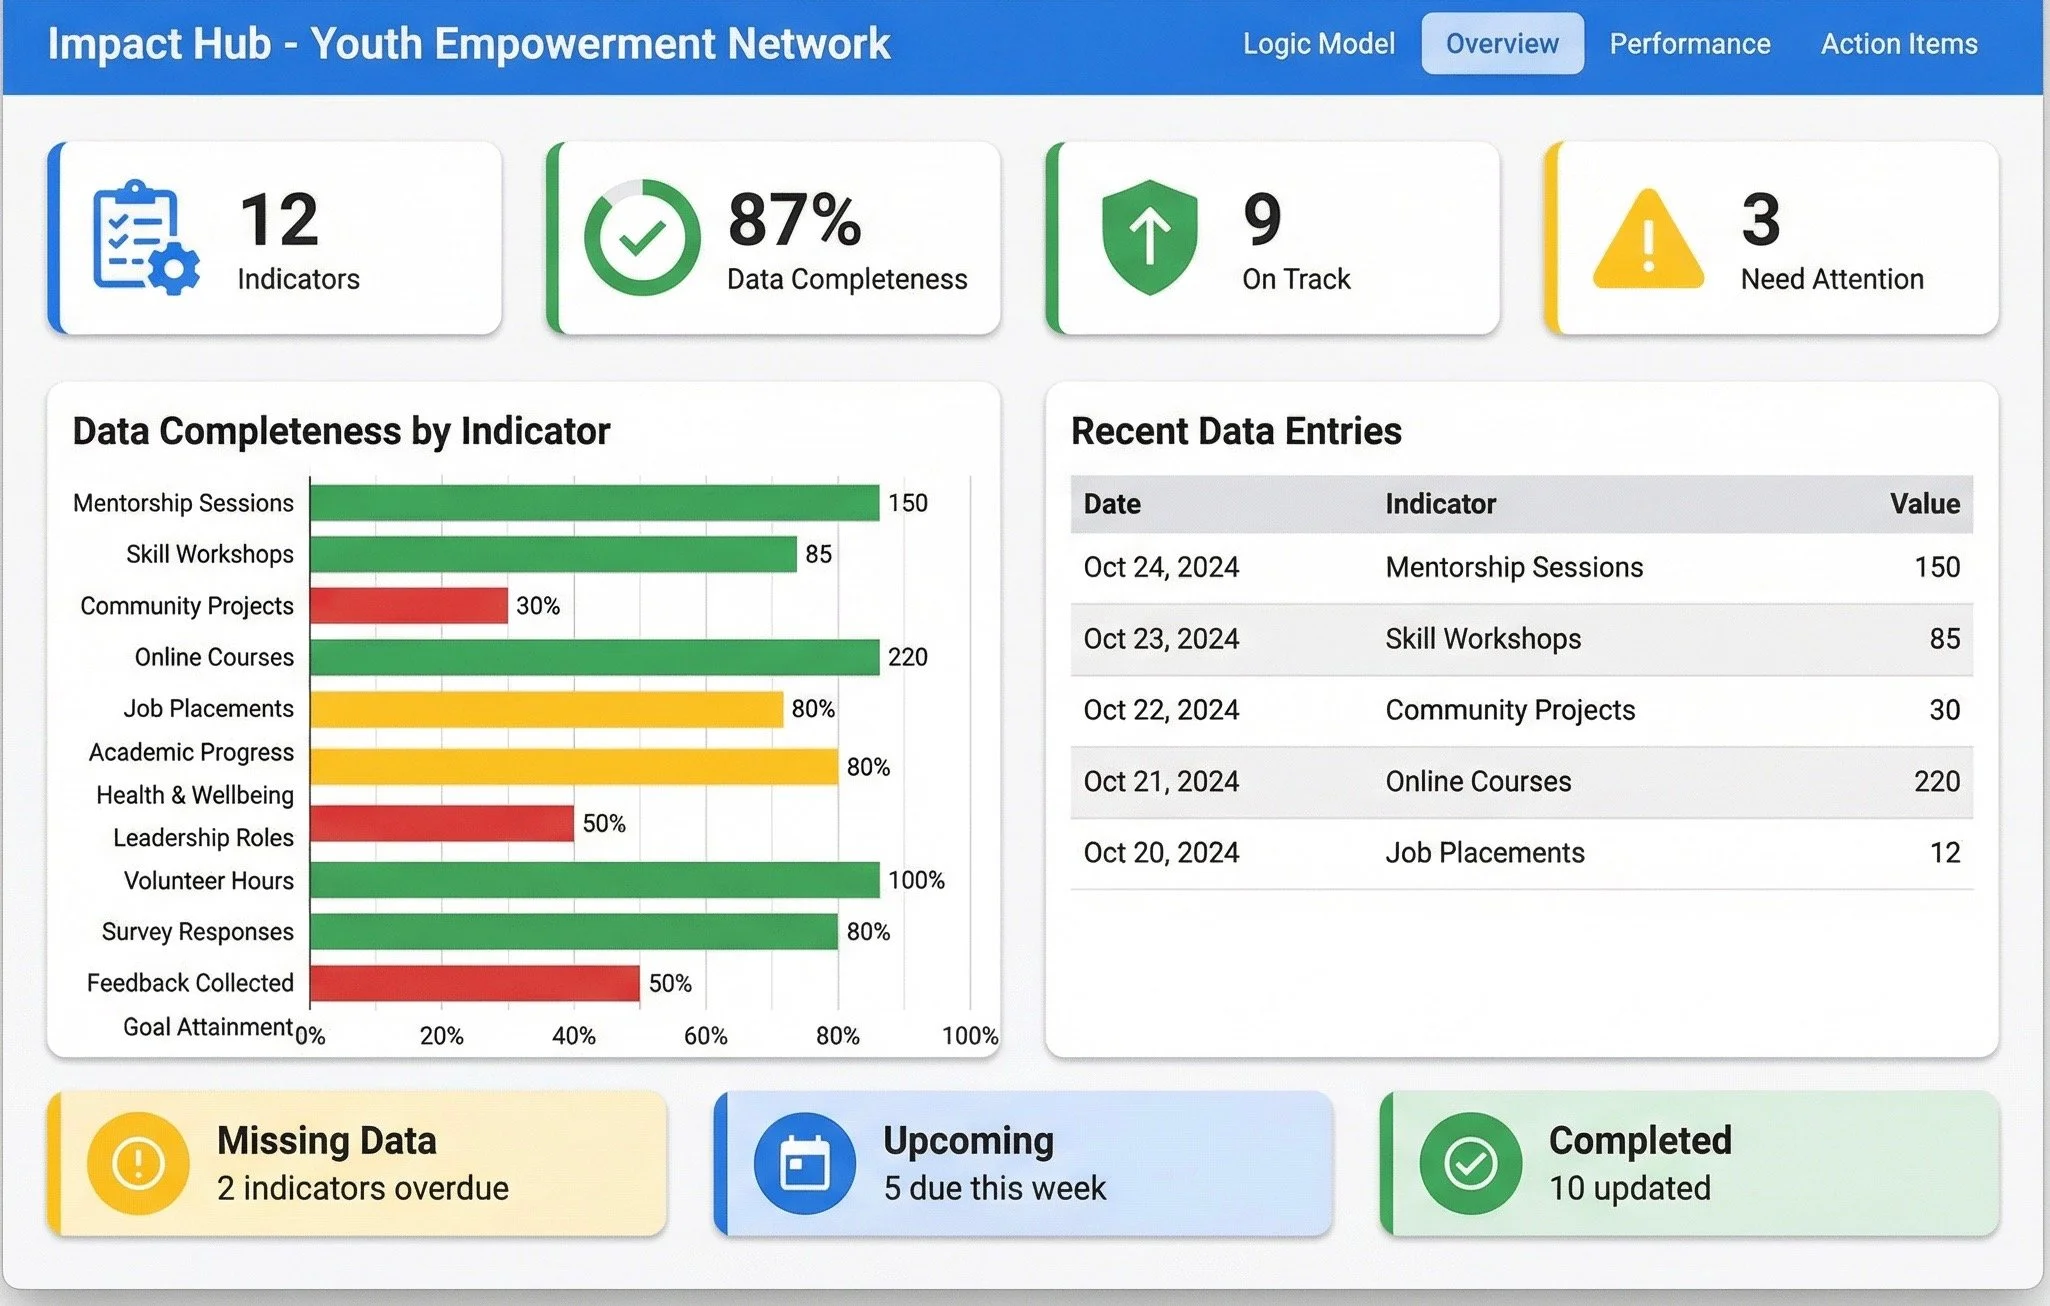Click the Missing Data exclamation circle icon
This screenshot has height=1306, width=2050.
[x=138, y=1163]
